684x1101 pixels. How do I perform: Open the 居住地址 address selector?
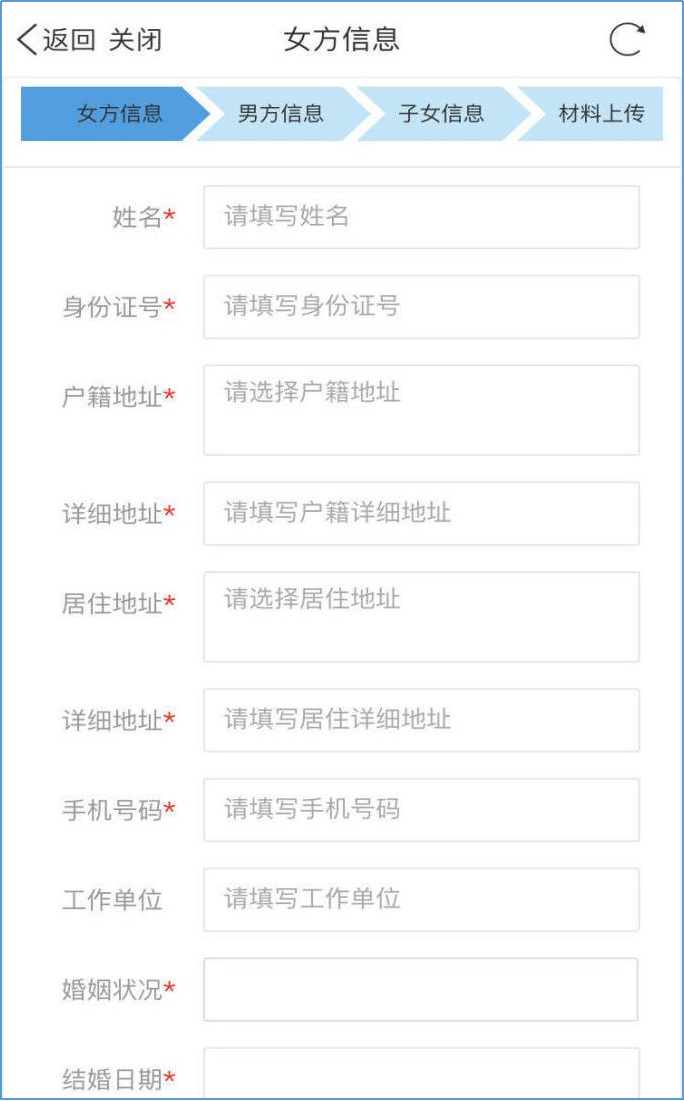pyautogui.click(x=421, y=617)
